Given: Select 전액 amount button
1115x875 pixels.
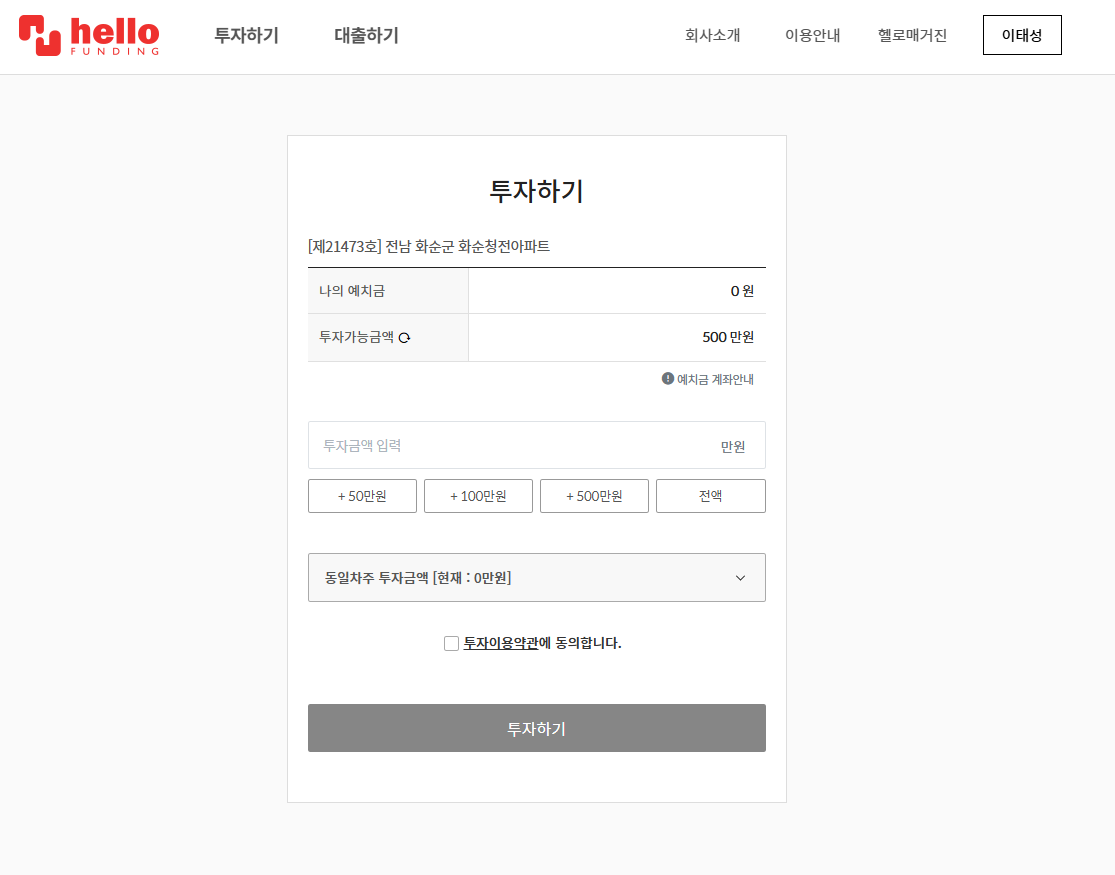Looking at the screenshot, I should (710, 496).
